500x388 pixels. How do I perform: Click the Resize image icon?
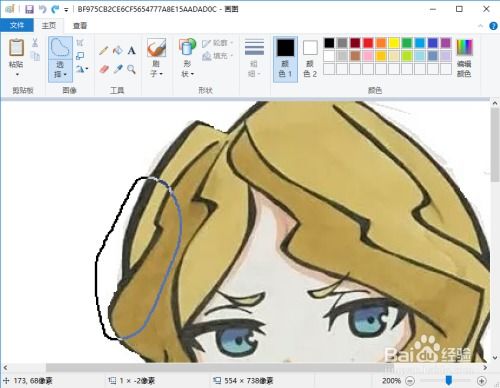pos(80,56)
